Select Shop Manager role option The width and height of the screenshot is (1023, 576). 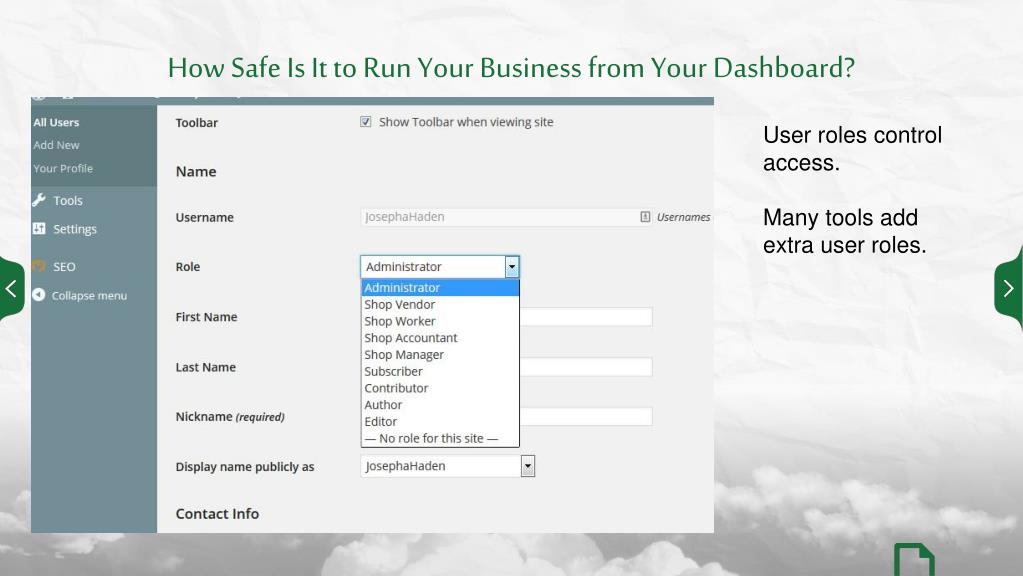[440, 355]
